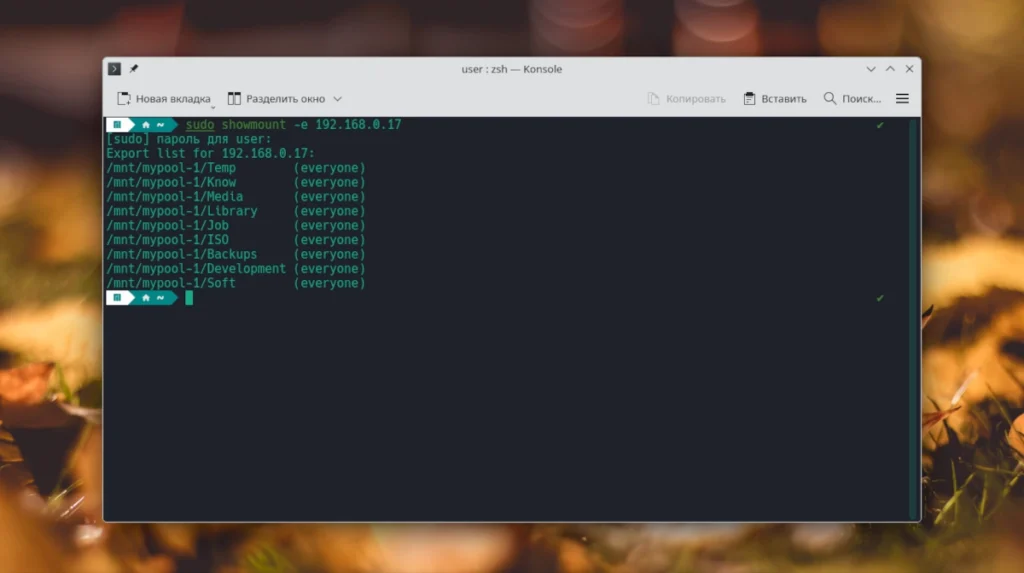Click the distro logo in the first prompt
The image size is (1024, 573).
pos(117,125)
